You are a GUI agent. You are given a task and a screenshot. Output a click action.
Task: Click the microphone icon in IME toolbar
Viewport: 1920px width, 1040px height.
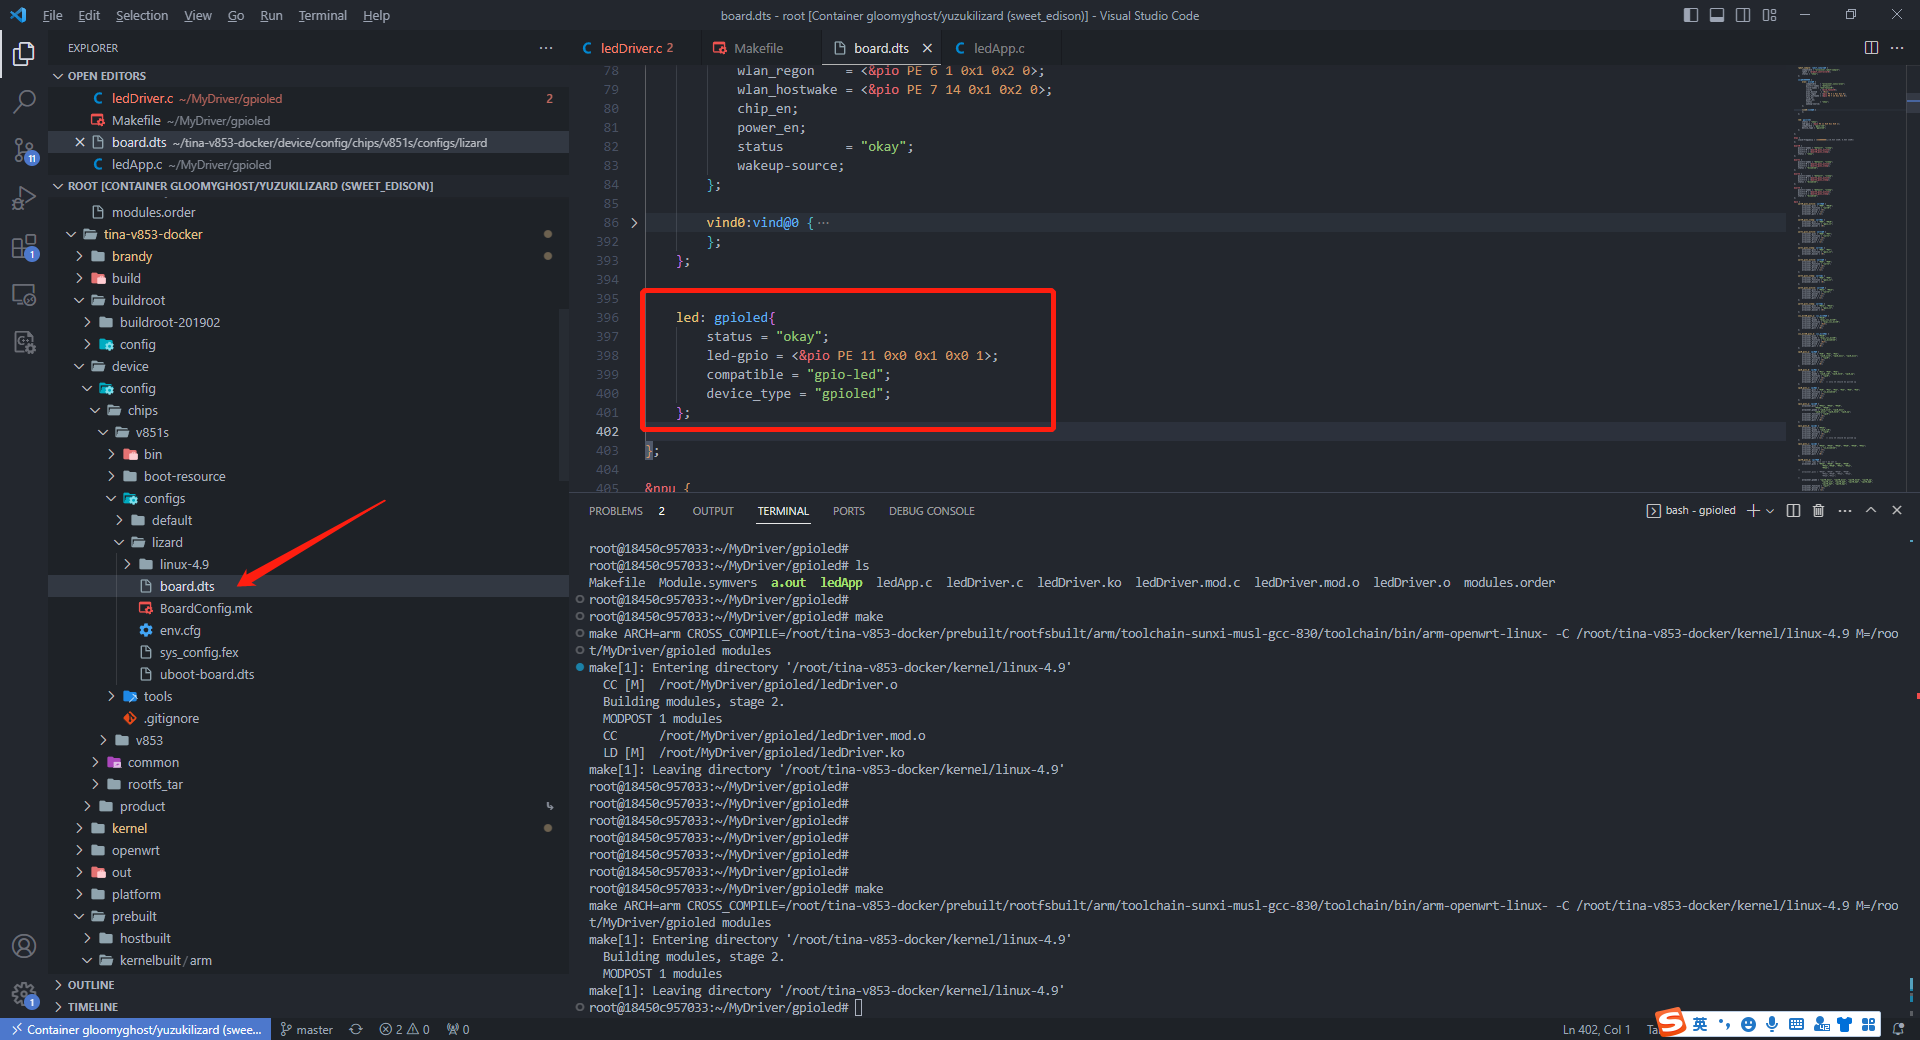[1772, 1024]
